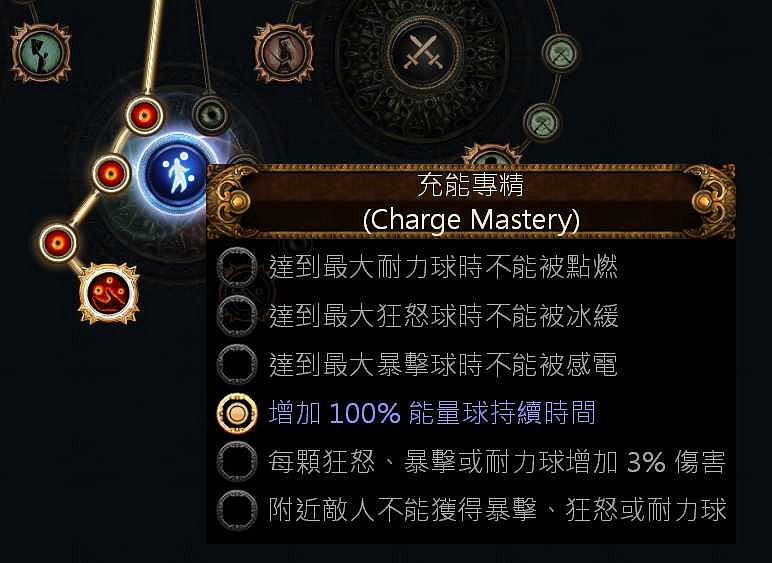Viewport: 772px width, 563px height.
Task: Click the 增加 100% 能量球持續時間 option text
Action: (432, 413)
